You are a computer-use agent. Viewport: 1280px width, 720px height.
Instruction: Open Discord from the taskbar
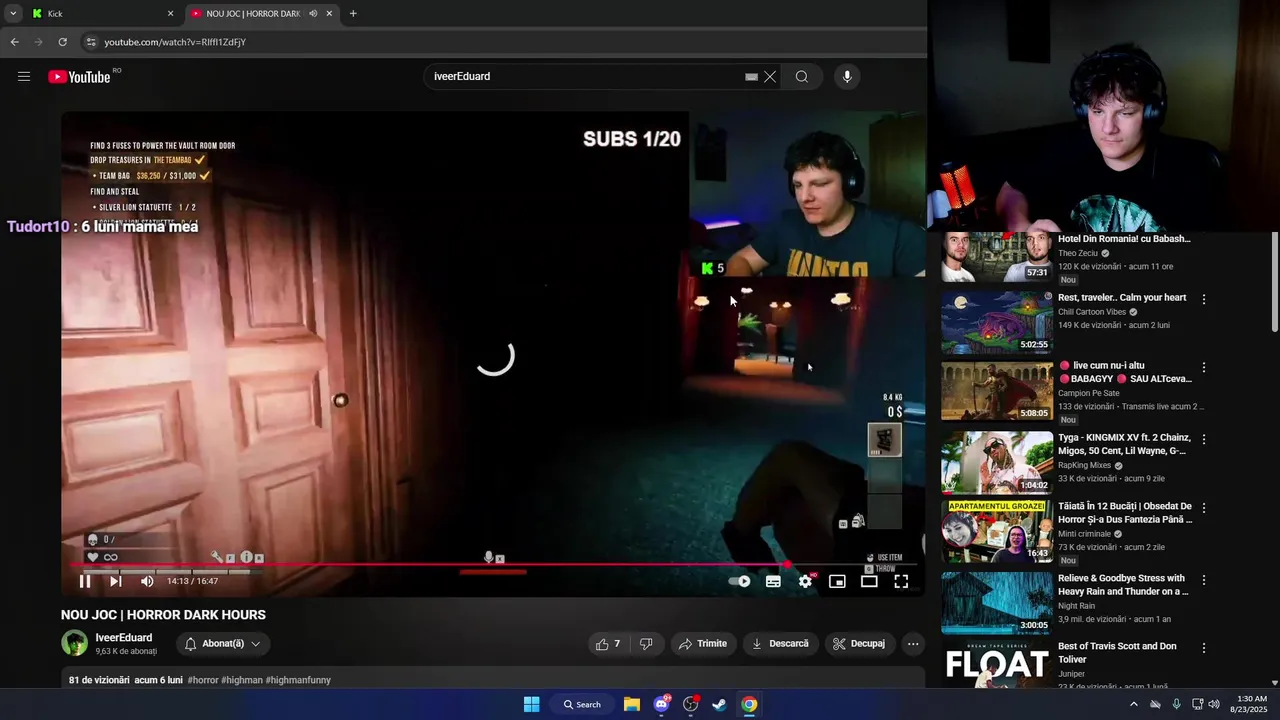661,704
